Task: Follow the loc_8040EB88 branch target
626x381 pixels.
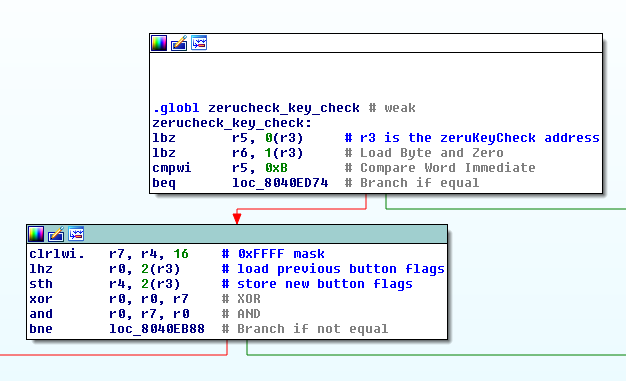Action: click(157, 329)
